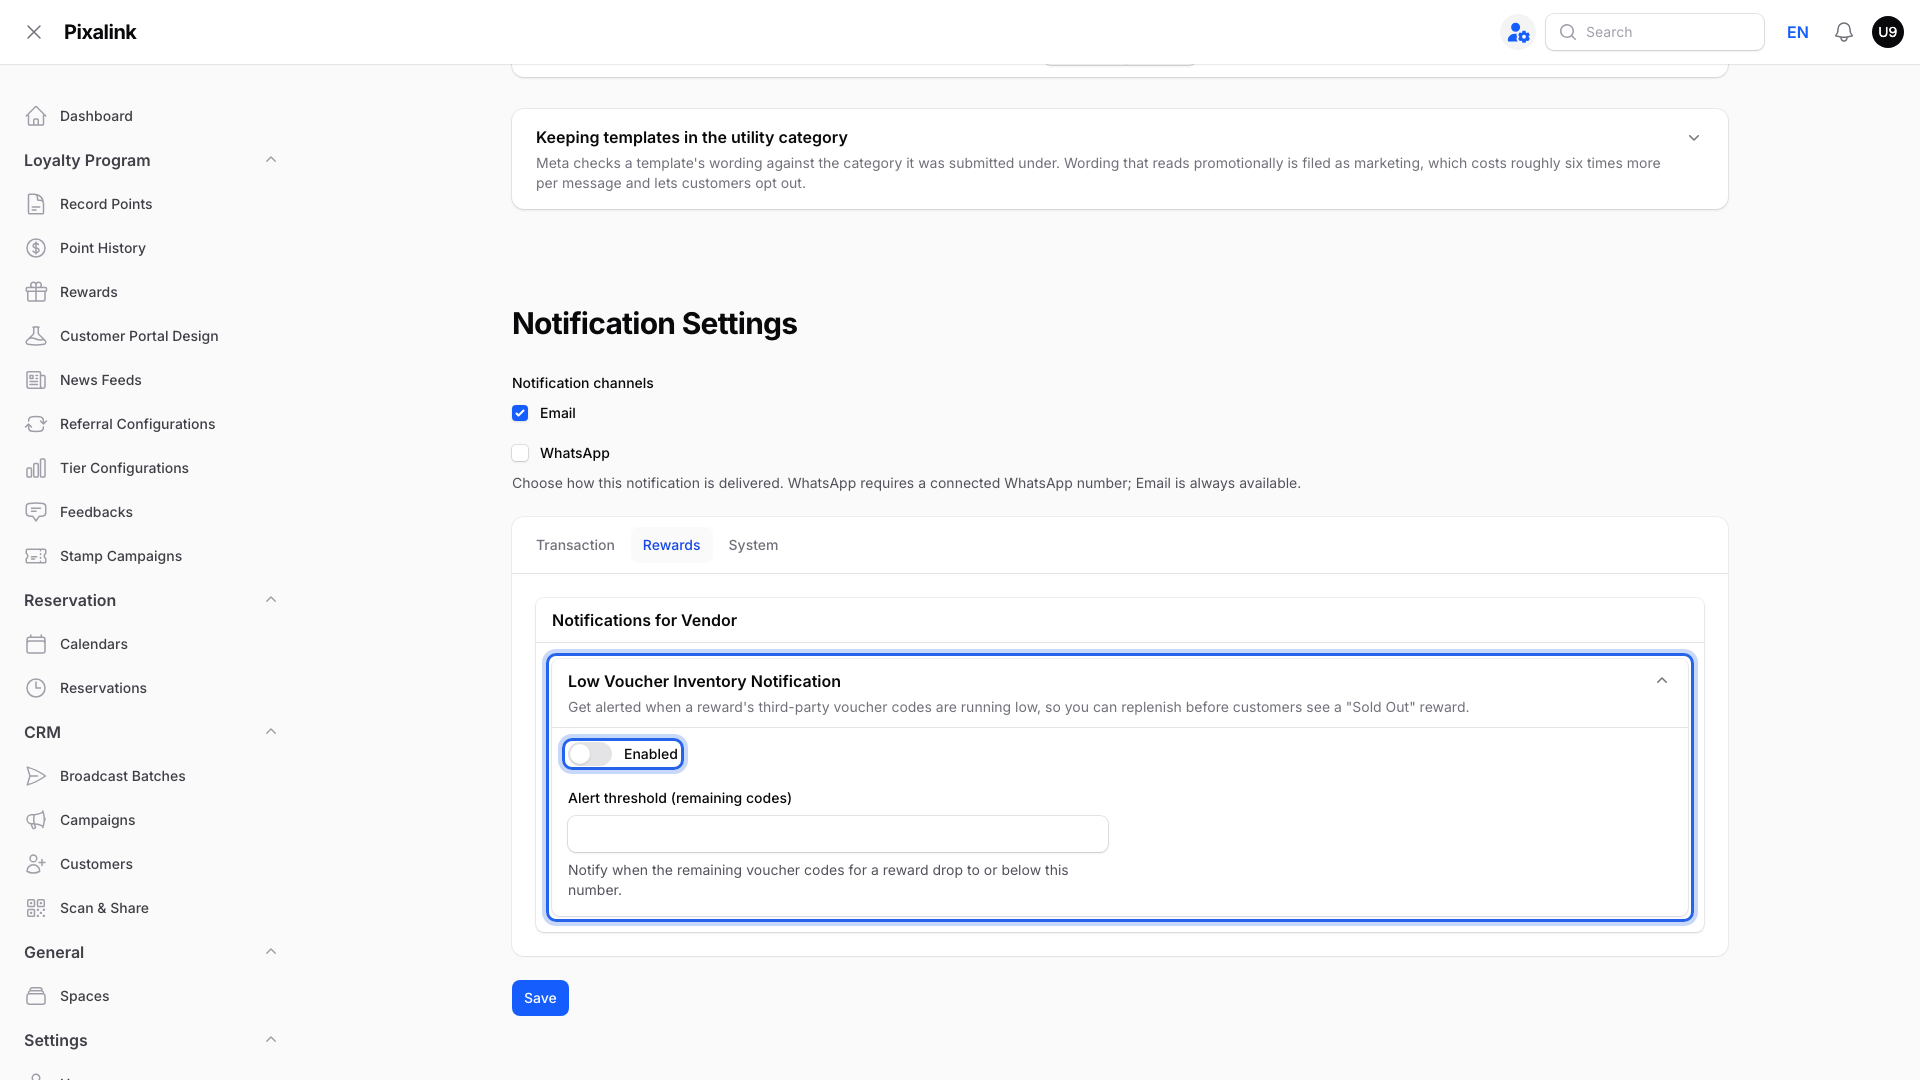1920x1080 pixels.
Task: Collapse Low Voucher Inventory Notification panel
Action: (1662, 681)
